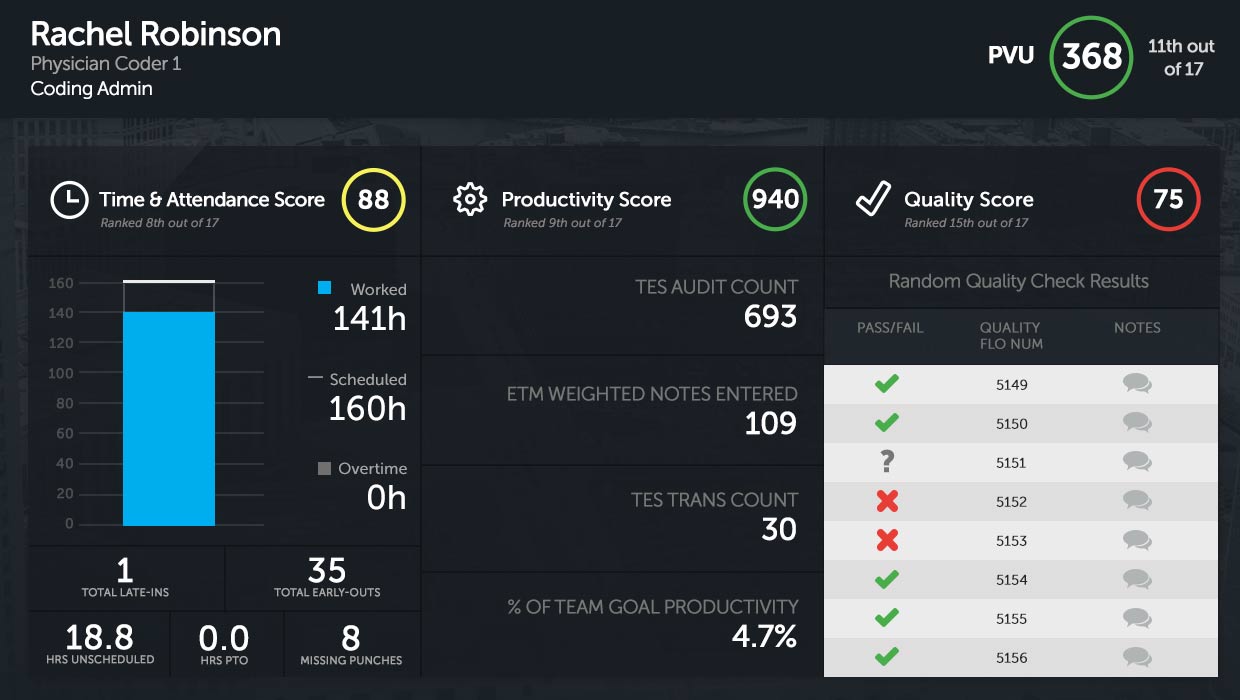1240x700 pixels.
Task: Expand the QUALITY FLO NUM column header
Action: [x=1011, y=334]
